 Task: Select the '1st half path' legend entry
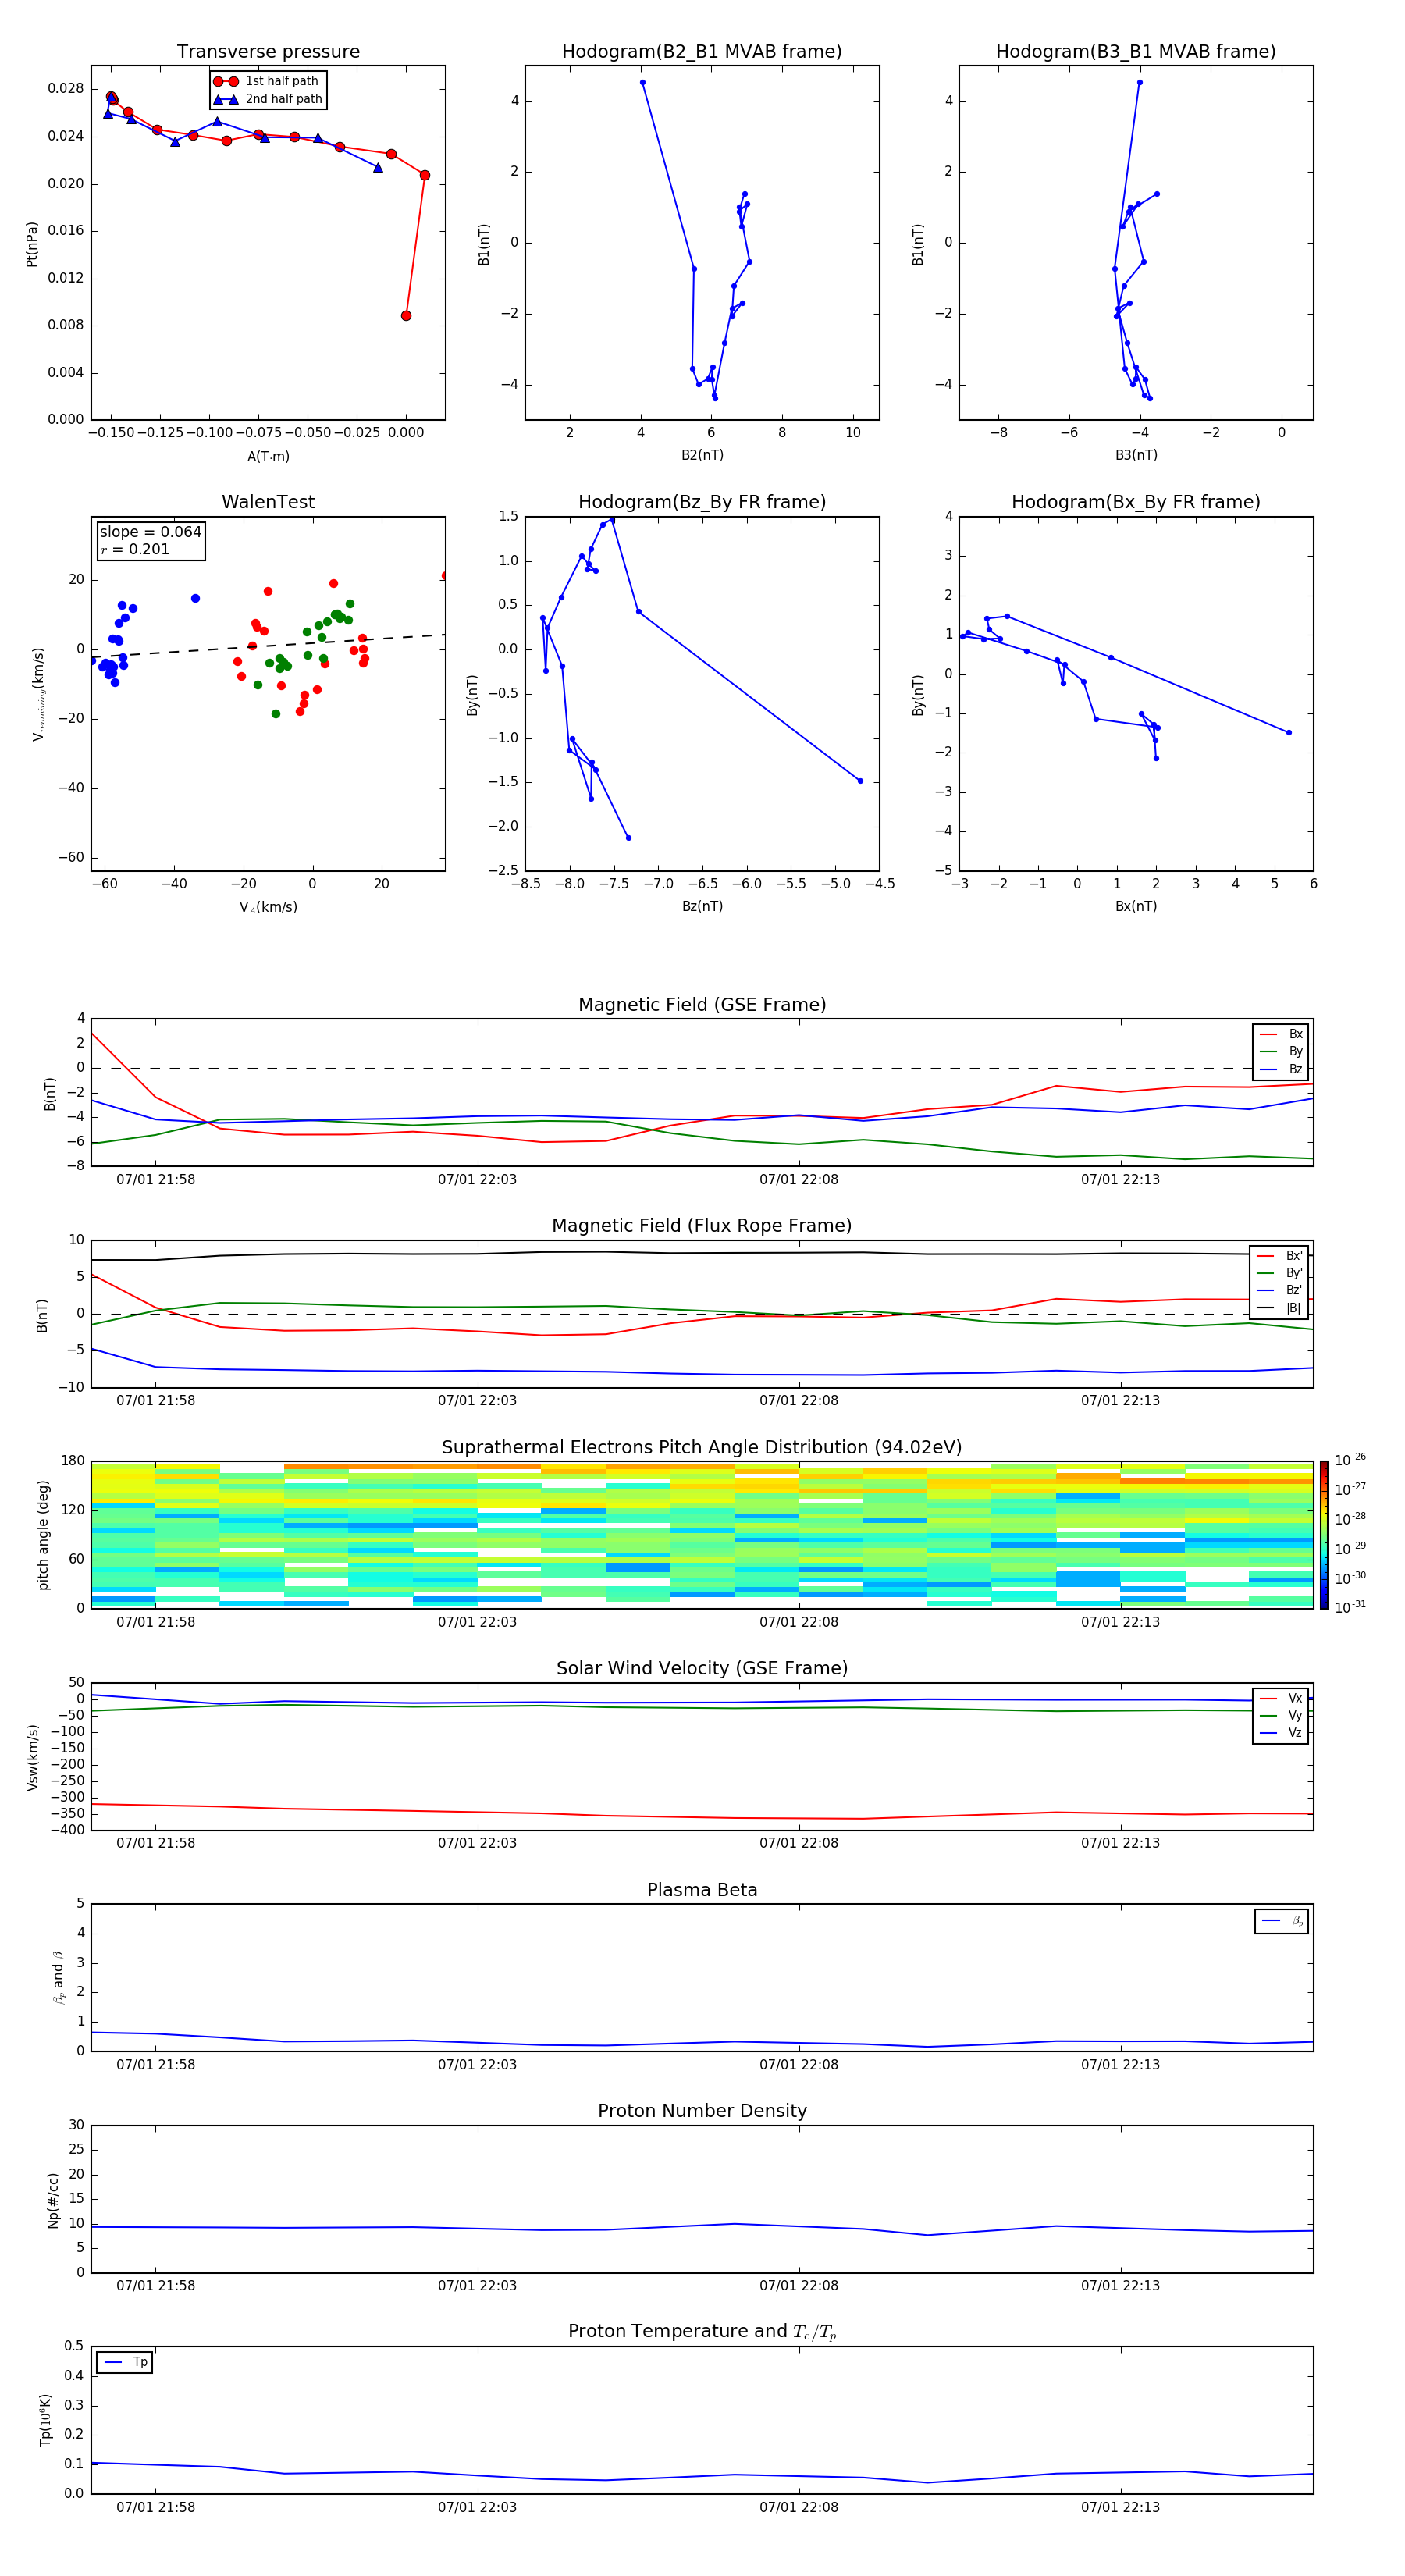[x=266, y=81]
